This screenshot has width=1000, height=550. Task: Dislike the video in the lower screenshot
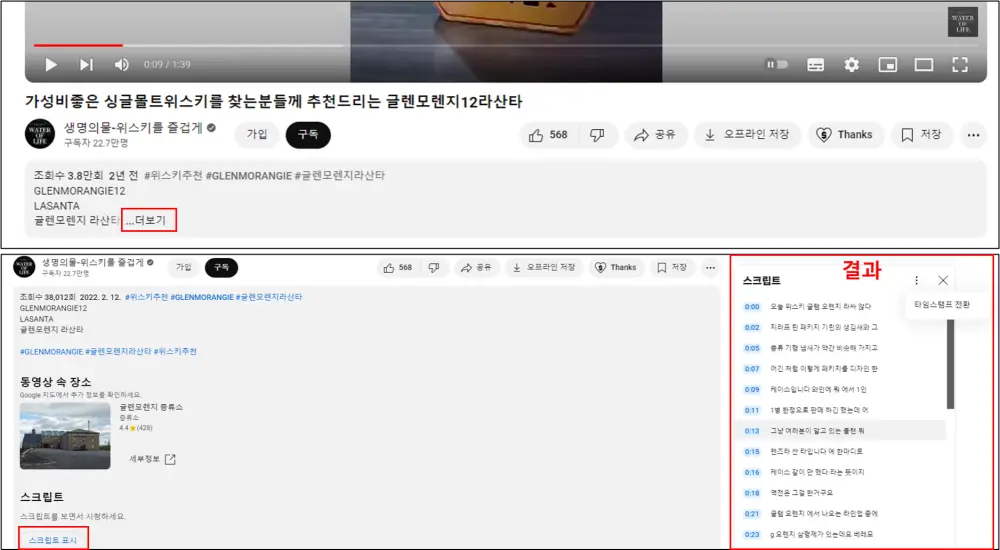tap(434, 268)
